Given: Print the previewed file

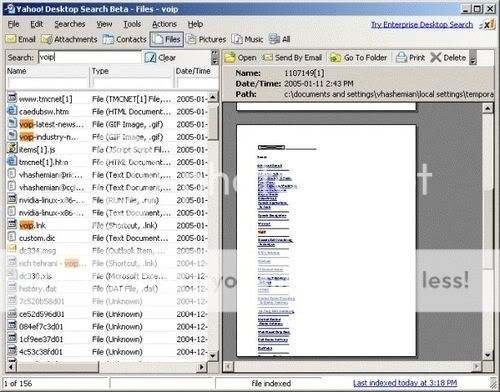Looking at the screenshot, I should click(x=410, y=58).
